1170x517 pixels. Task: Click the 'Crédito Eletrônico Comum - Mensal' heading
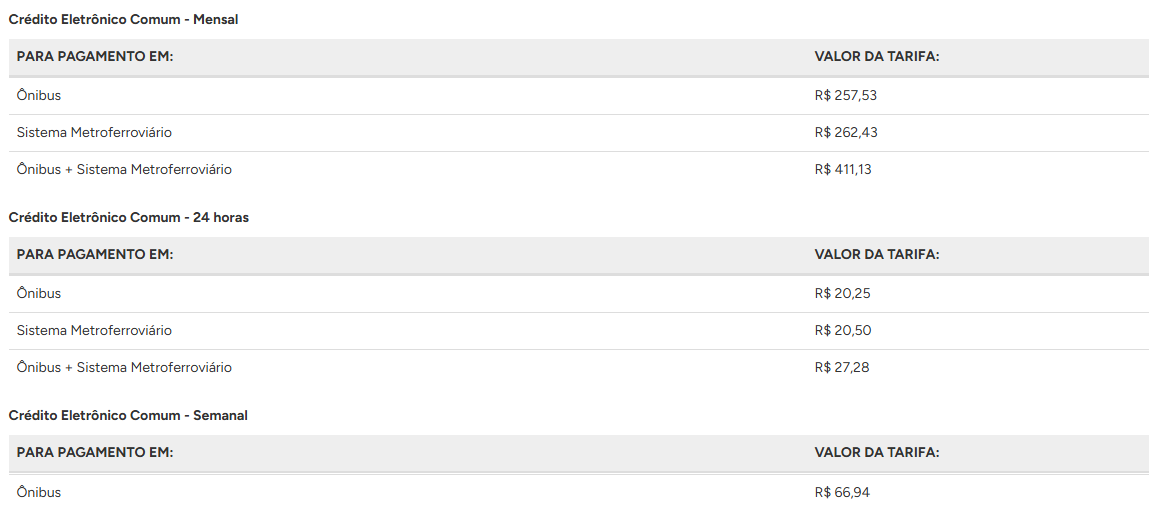pyautogui.click(x=123, y=19)
